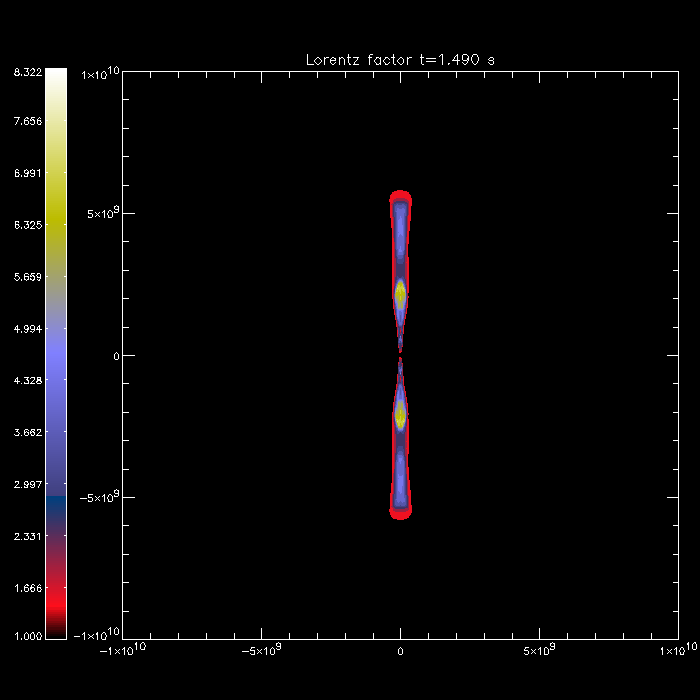Click the colorbar label 7.656

(28, 121)
